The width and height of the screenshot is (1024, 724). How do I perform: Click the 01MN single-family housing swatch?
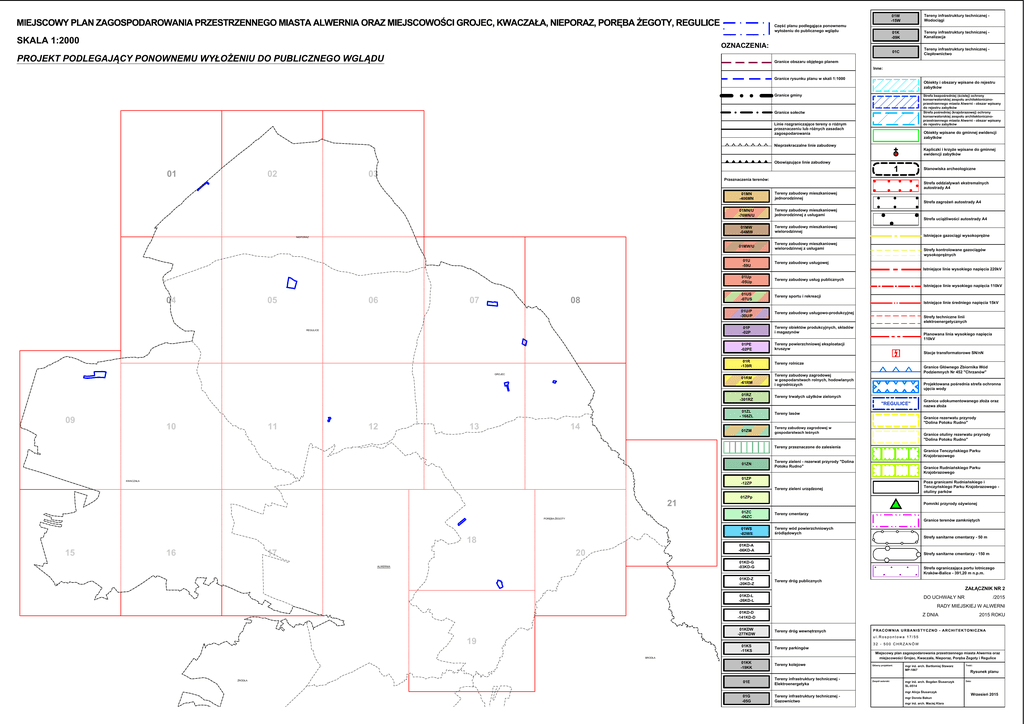(746, 195)
